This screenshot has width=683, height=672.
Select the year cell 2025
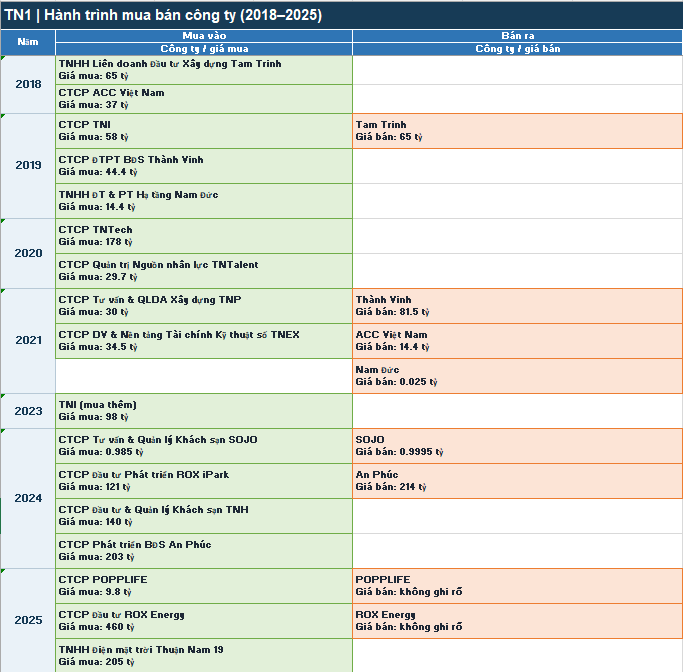(x=28, y=620)
